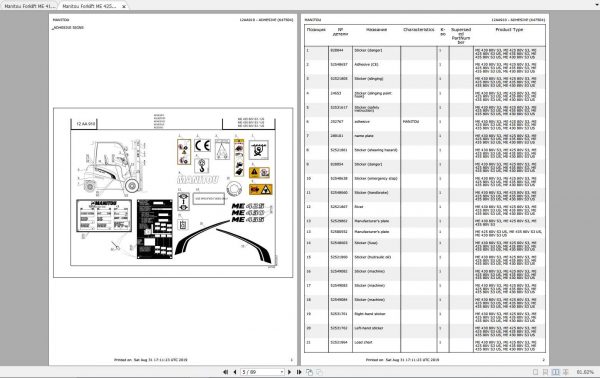Image resolution: width=600 pixels, height=378 pixels.
Task: Click the Adhesive (CE) table row text
Action: point(366,64)
